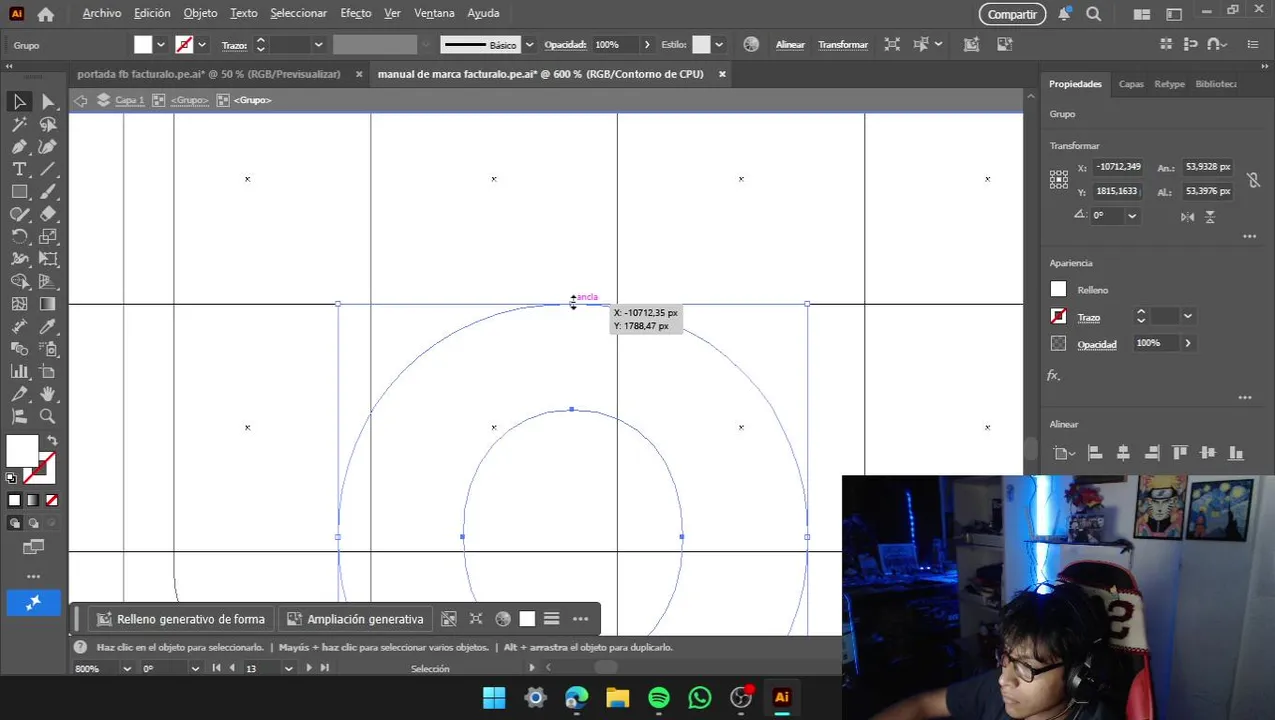Screen dimensions: 1275x720
Task: Select the Magic Wand tool
Action: click(19, 125)
